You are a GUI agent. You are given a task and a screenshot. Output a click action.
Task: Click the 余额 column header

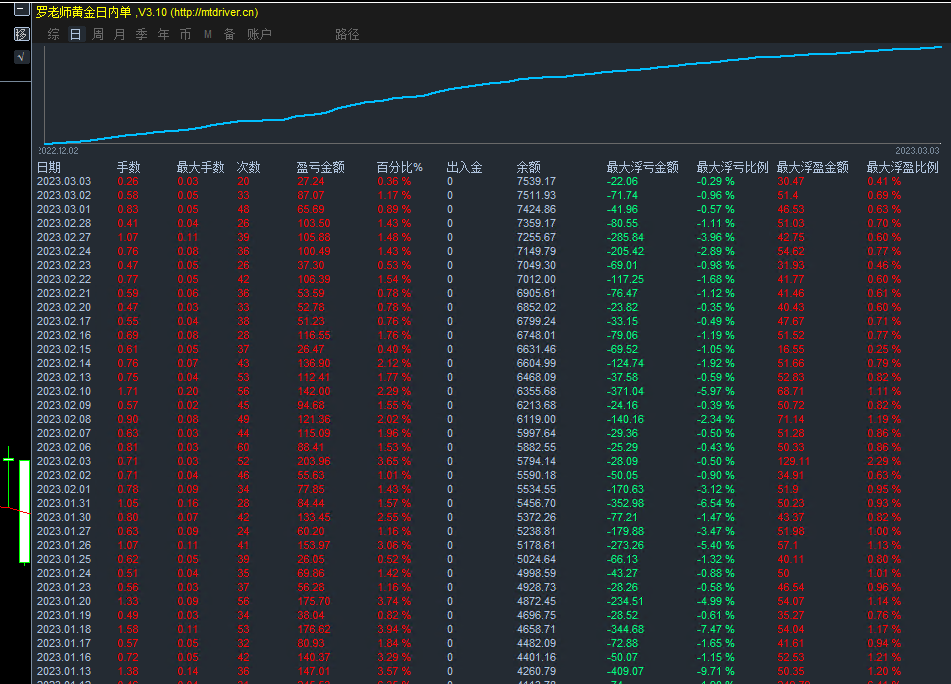click(529, 167)
